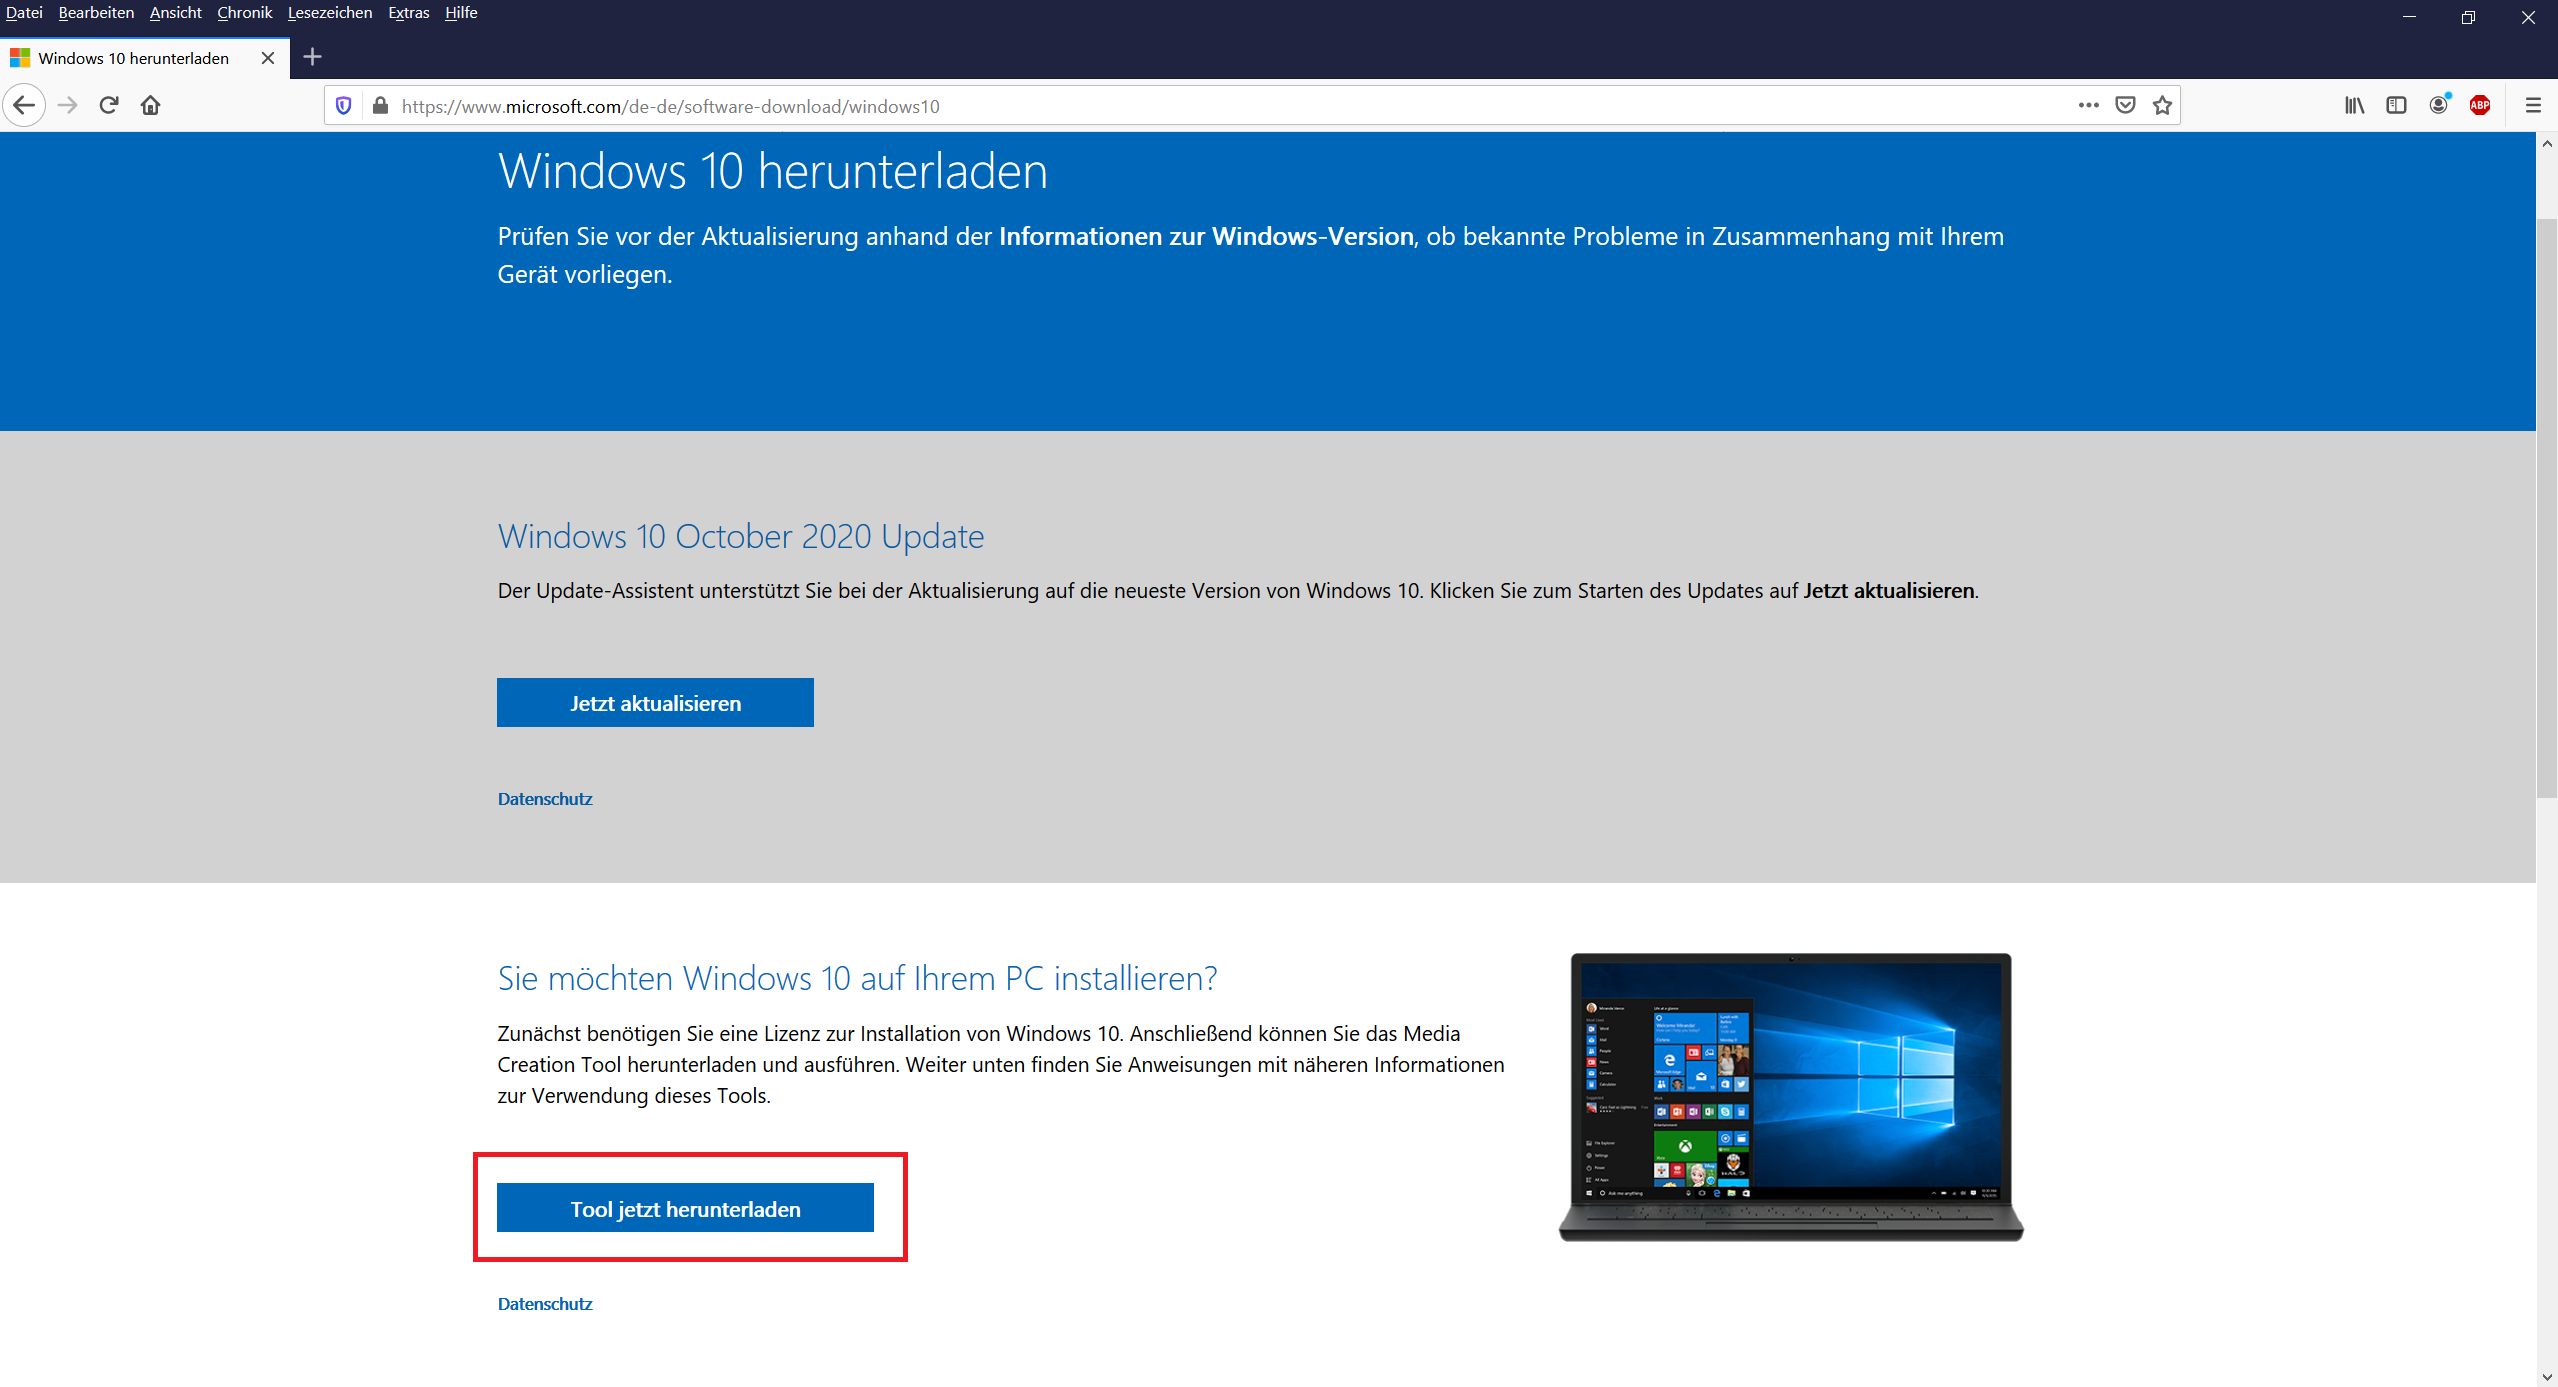Open the Adblock Plus ABP icon
Image resolution: width=2558 pixels, height=1387 pixels.
coord(2480,105)
